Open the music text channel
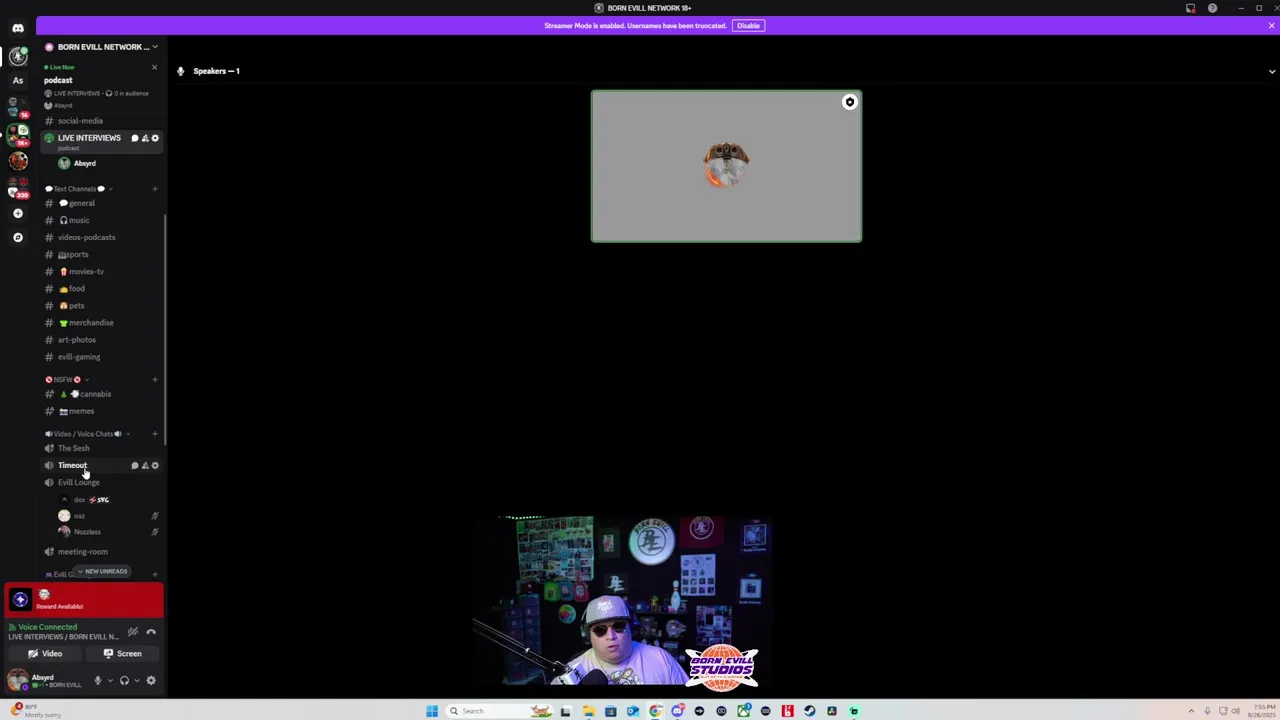 100,220
